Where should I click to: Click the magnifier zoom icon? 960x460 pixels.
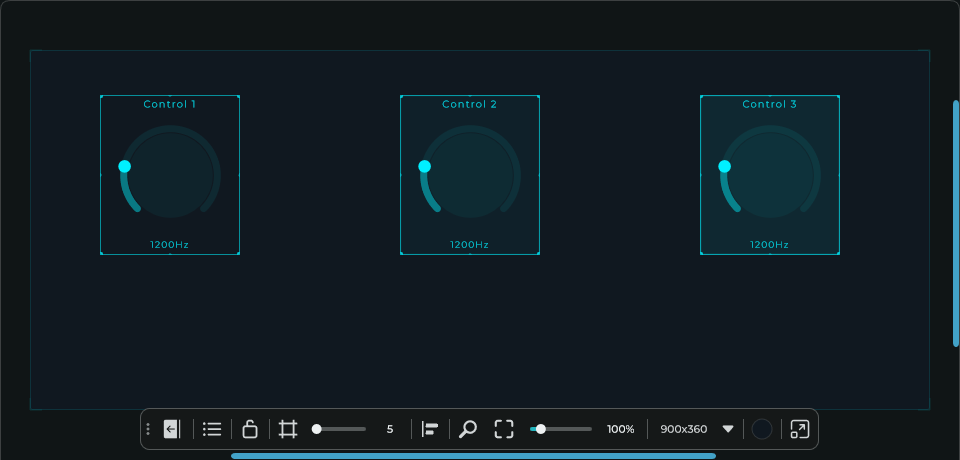468,429
